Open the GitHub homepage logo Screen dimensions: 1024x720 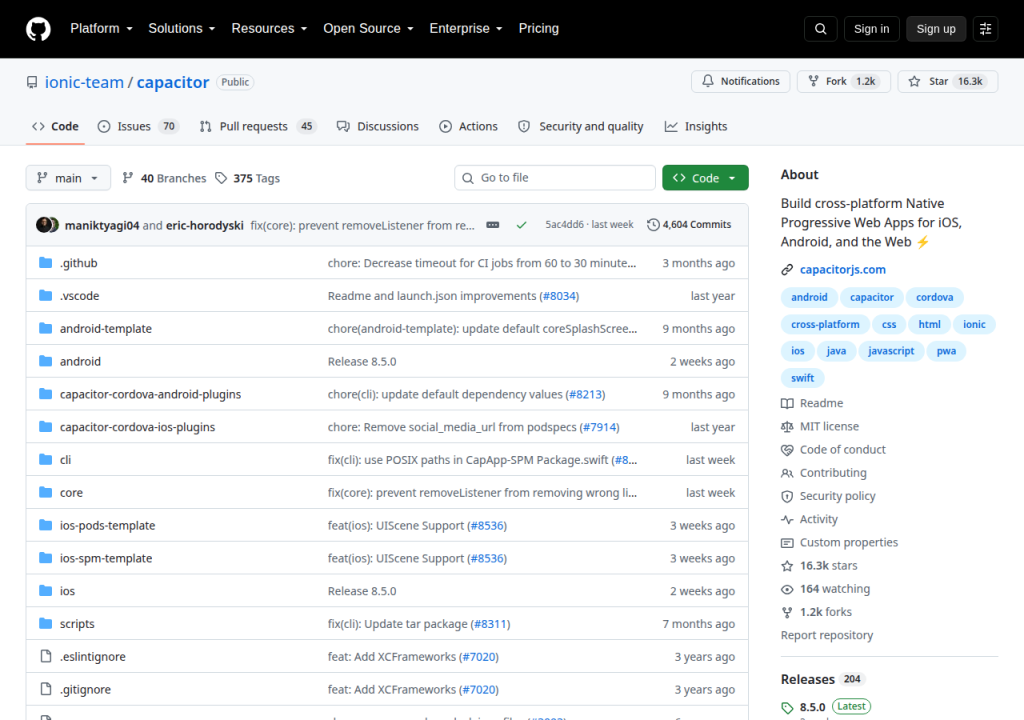click(x=38, y=29)
